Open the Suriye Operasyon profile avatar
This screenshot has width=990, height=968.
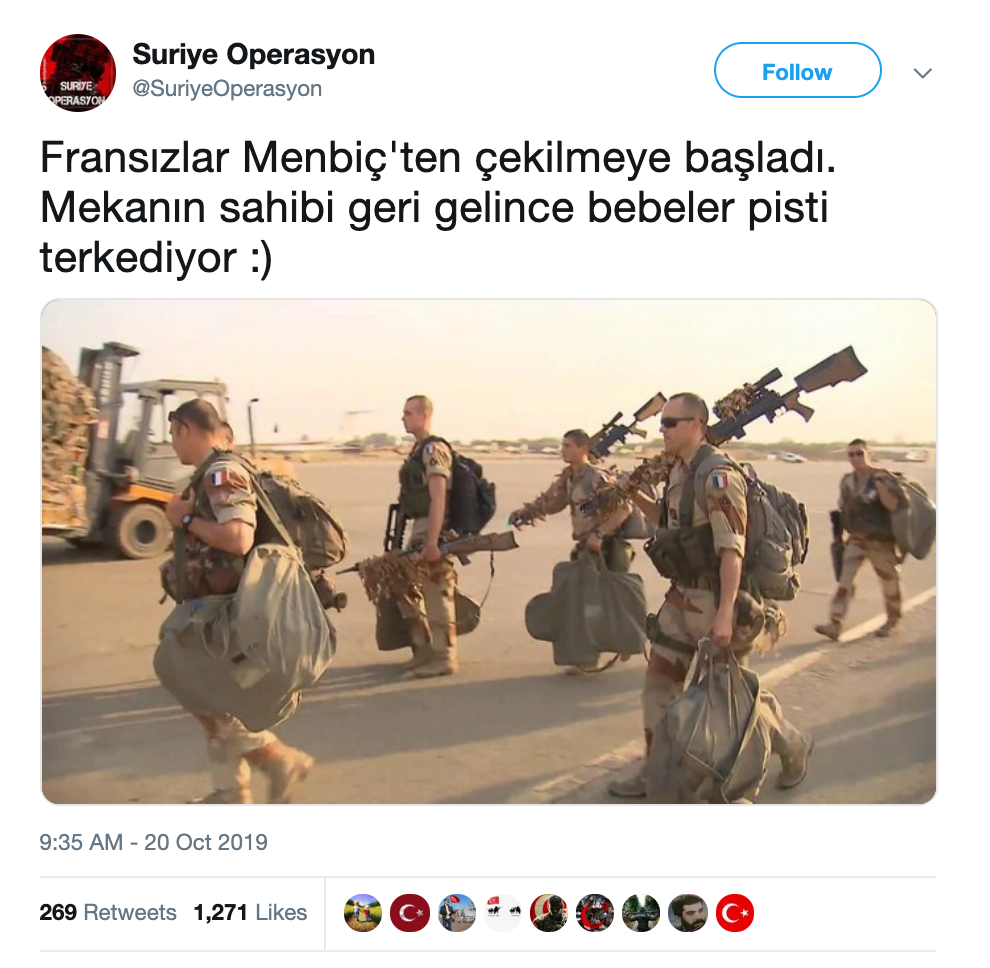coord(78,73)
